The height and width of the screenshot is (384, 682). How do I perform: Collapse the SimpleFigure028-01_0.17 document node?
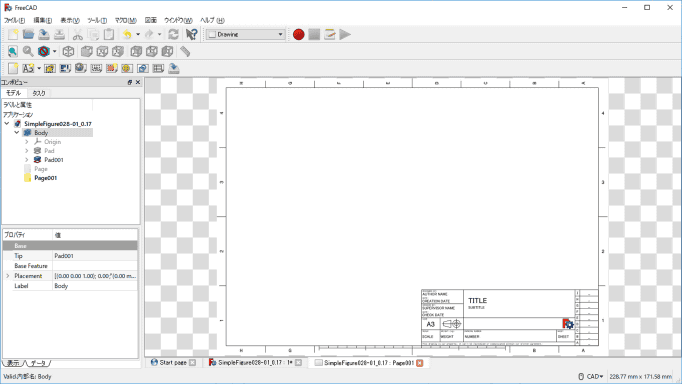point(7,124)
